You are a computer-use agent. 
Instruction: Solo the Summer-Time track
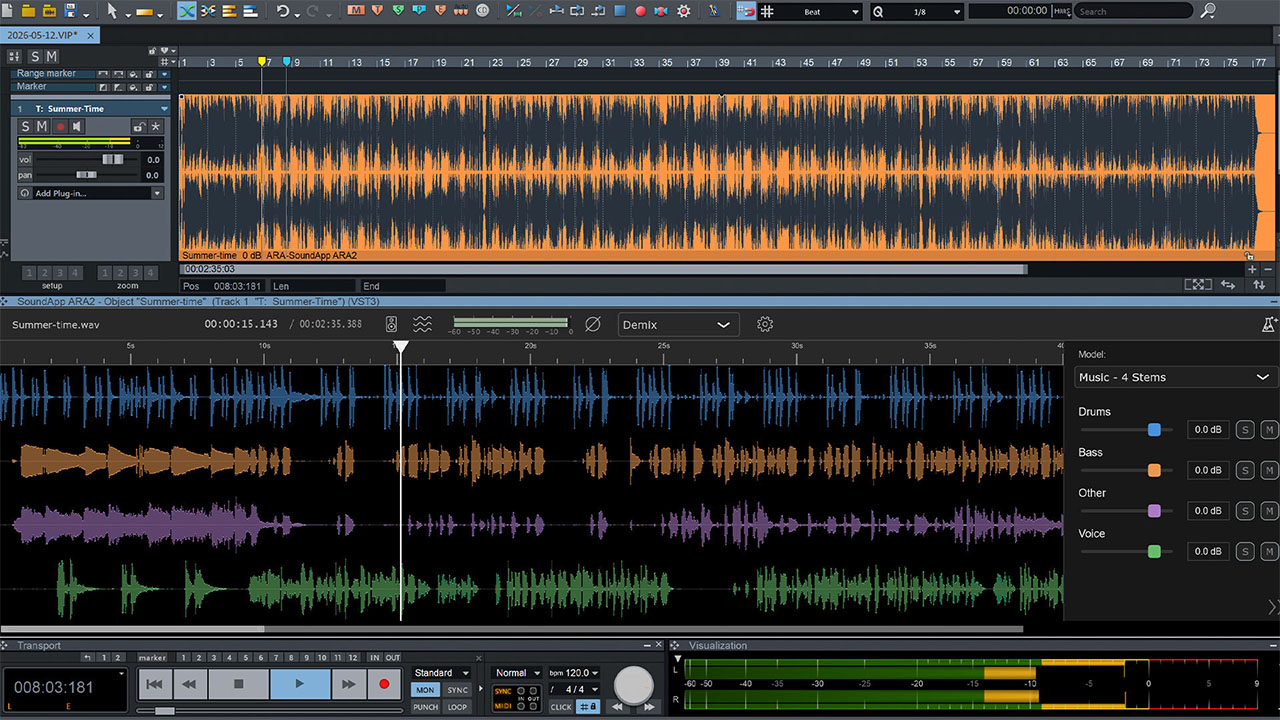coord(26,126)
